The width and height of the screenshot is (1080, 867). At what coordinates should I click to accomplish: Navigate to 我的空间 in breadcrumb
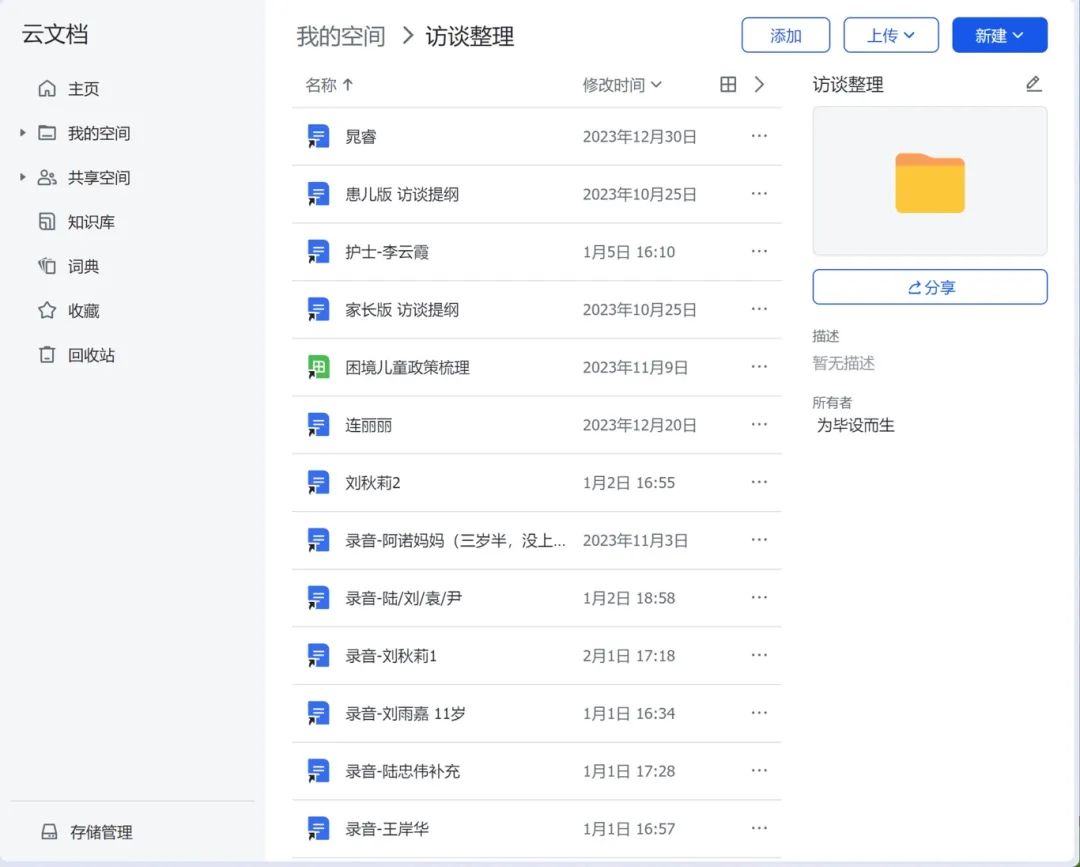point(341,37)
